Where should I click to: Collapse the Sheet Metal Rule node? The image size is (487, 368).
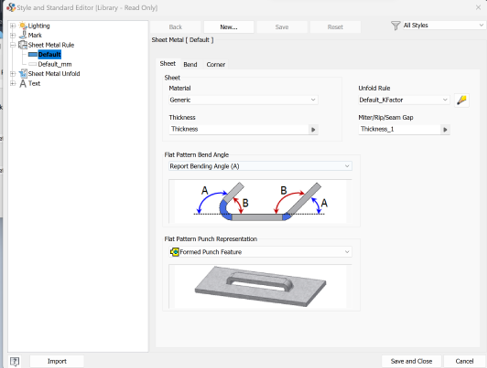(13, 45)
